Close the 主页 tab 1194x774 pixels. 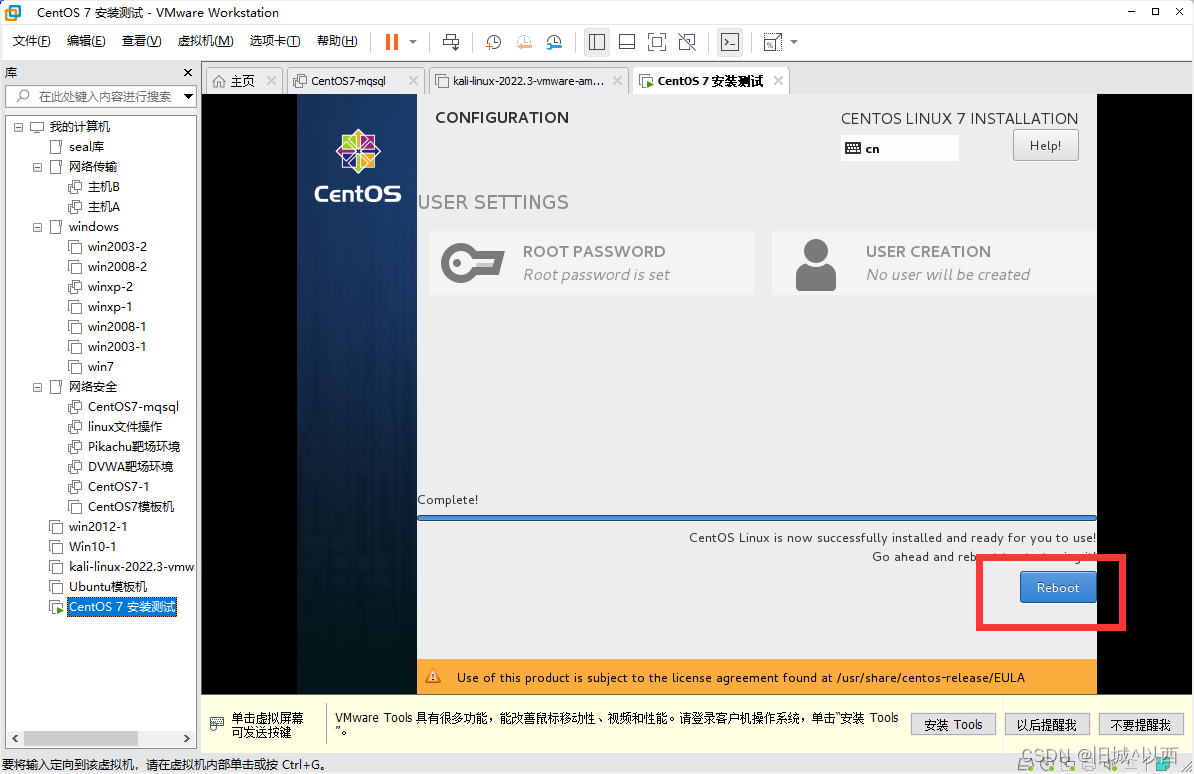click(x=271, y=80)
